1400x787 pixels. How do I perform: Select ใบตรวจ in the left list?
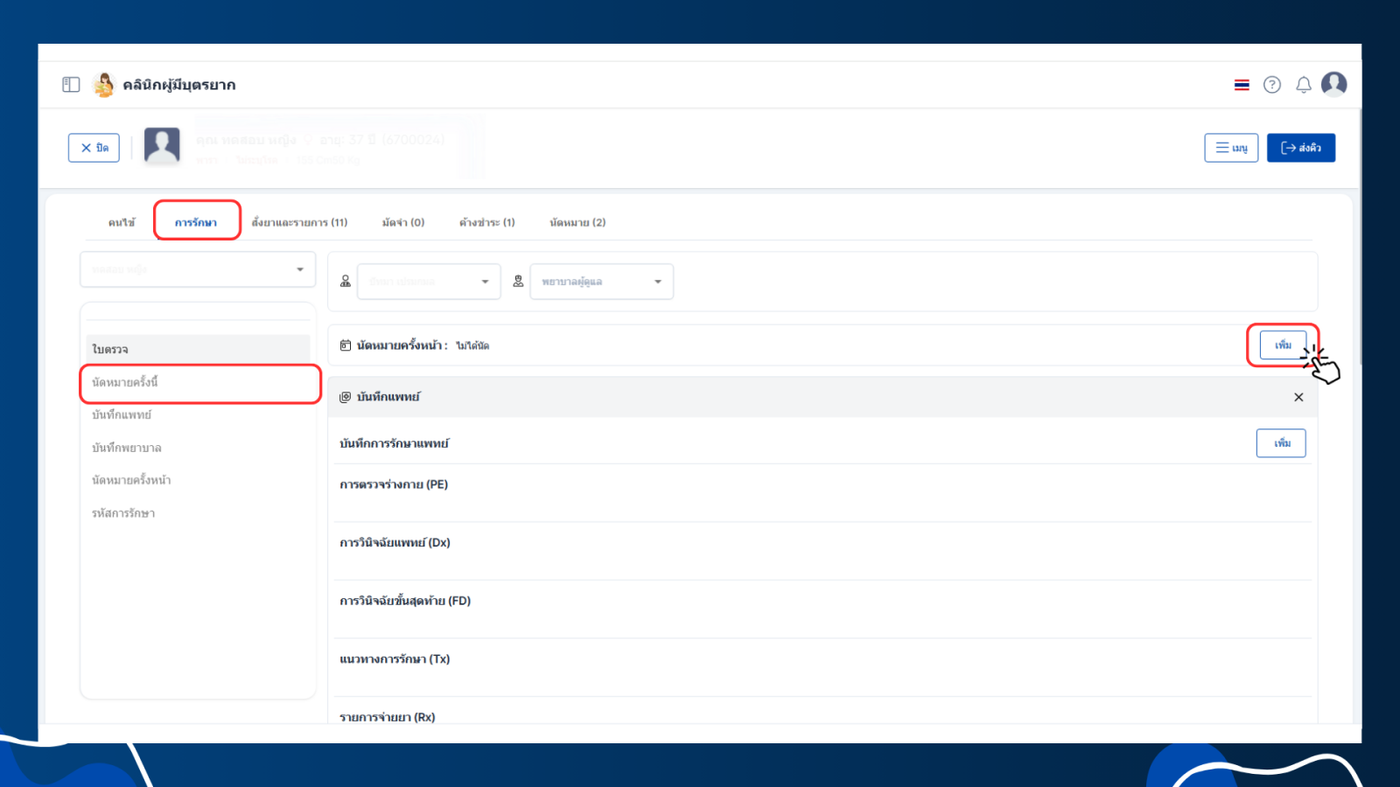198,350
